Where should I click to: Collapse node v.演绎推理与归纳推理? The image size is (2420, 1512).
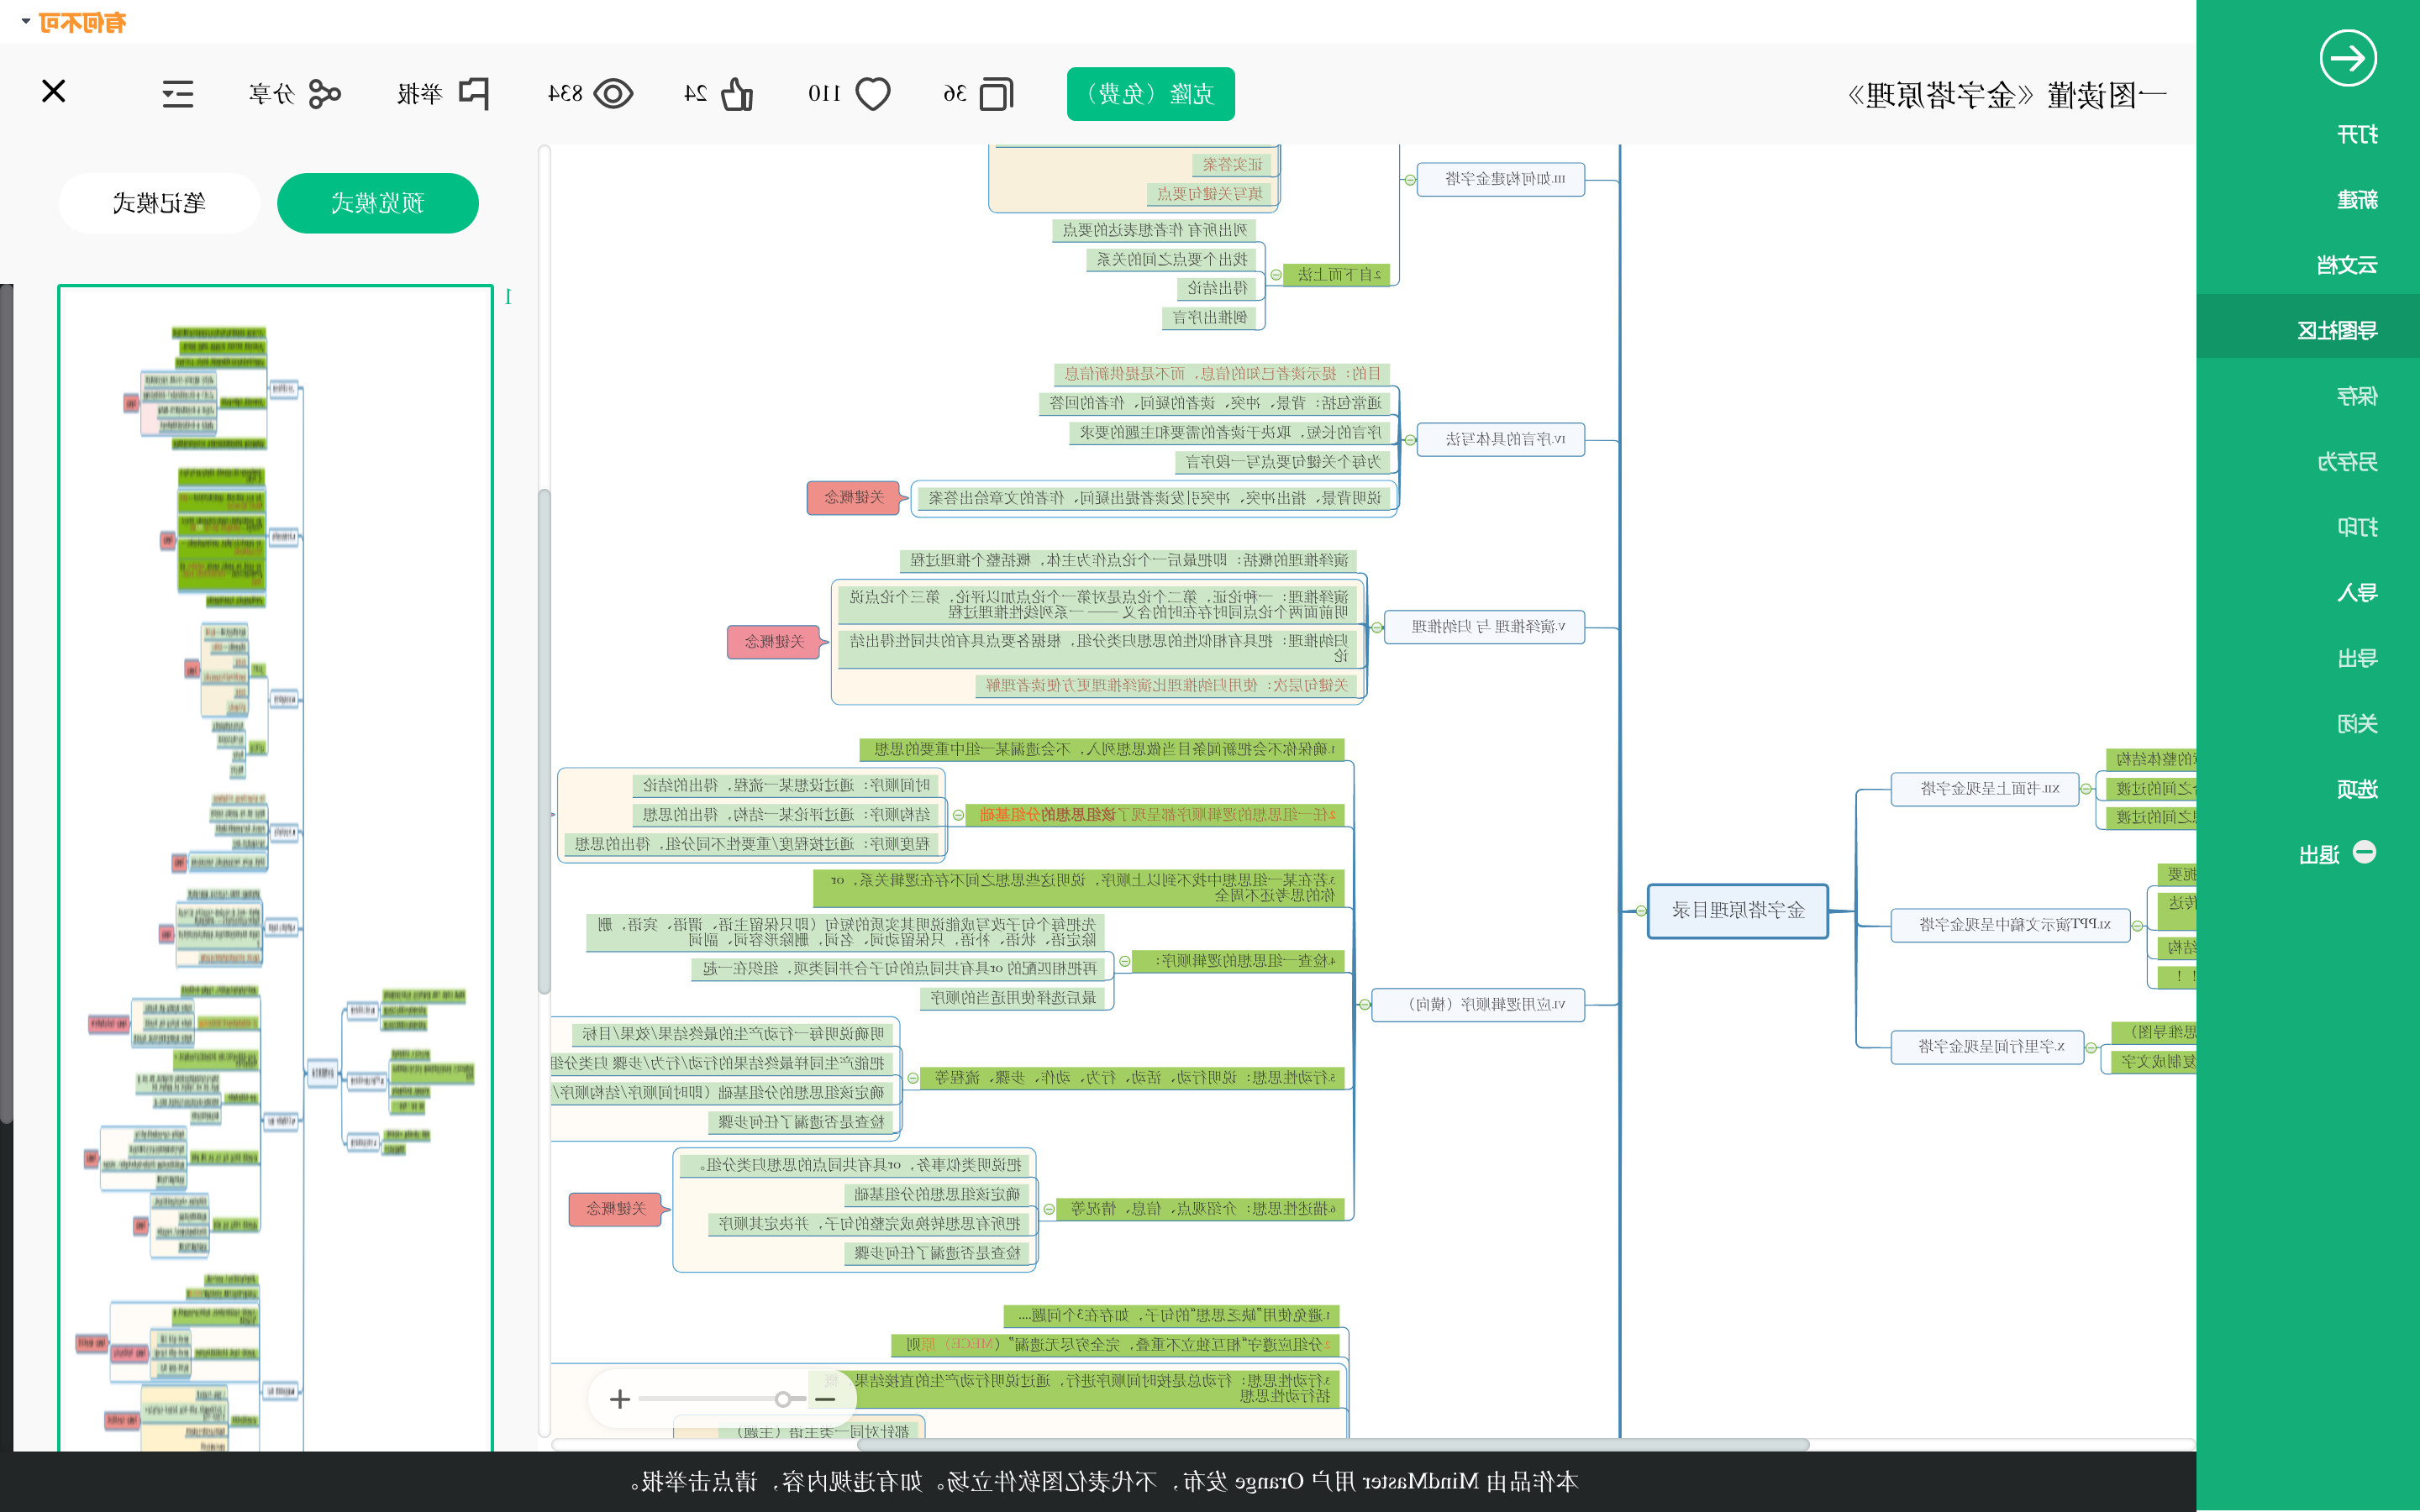click(1377, 628)
